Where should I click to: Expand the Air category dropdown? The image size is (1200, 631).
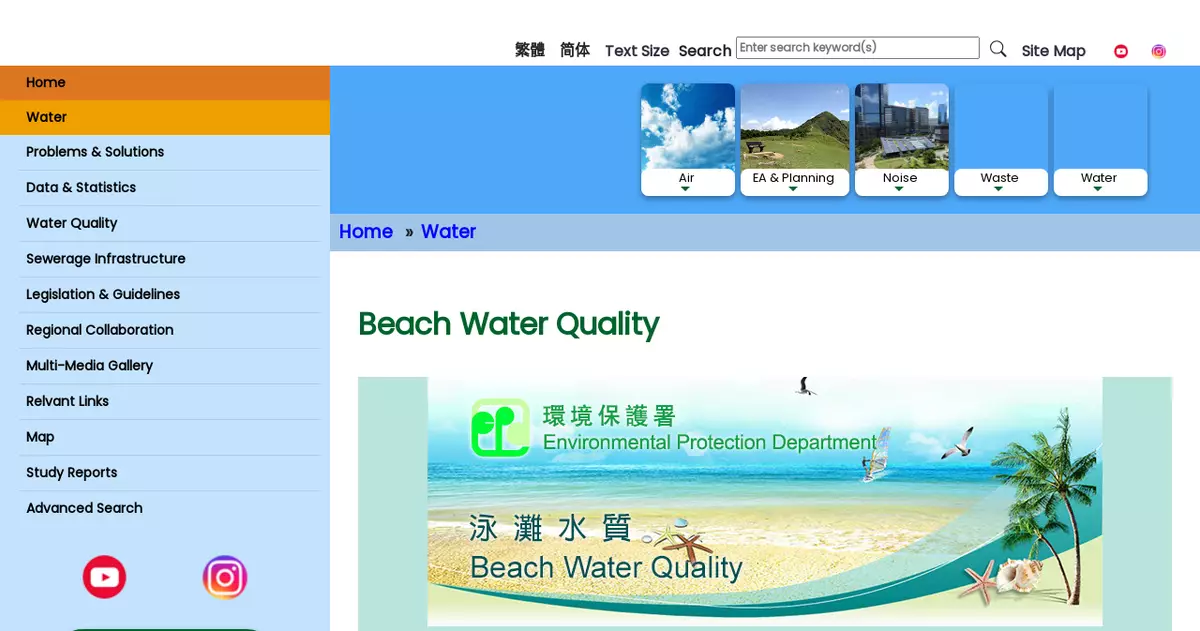[687, 182]
